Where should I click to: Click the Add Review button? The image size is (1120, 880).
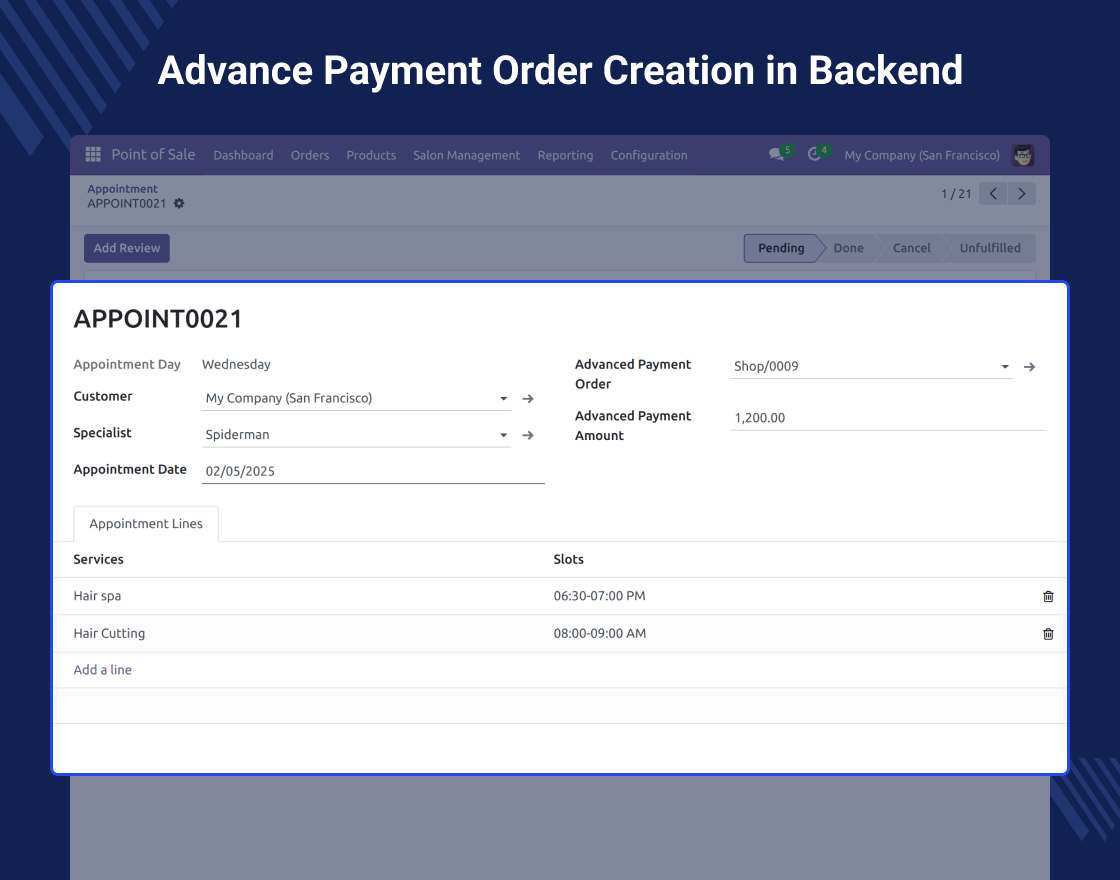pyautogui.click(x=126, y=248)
